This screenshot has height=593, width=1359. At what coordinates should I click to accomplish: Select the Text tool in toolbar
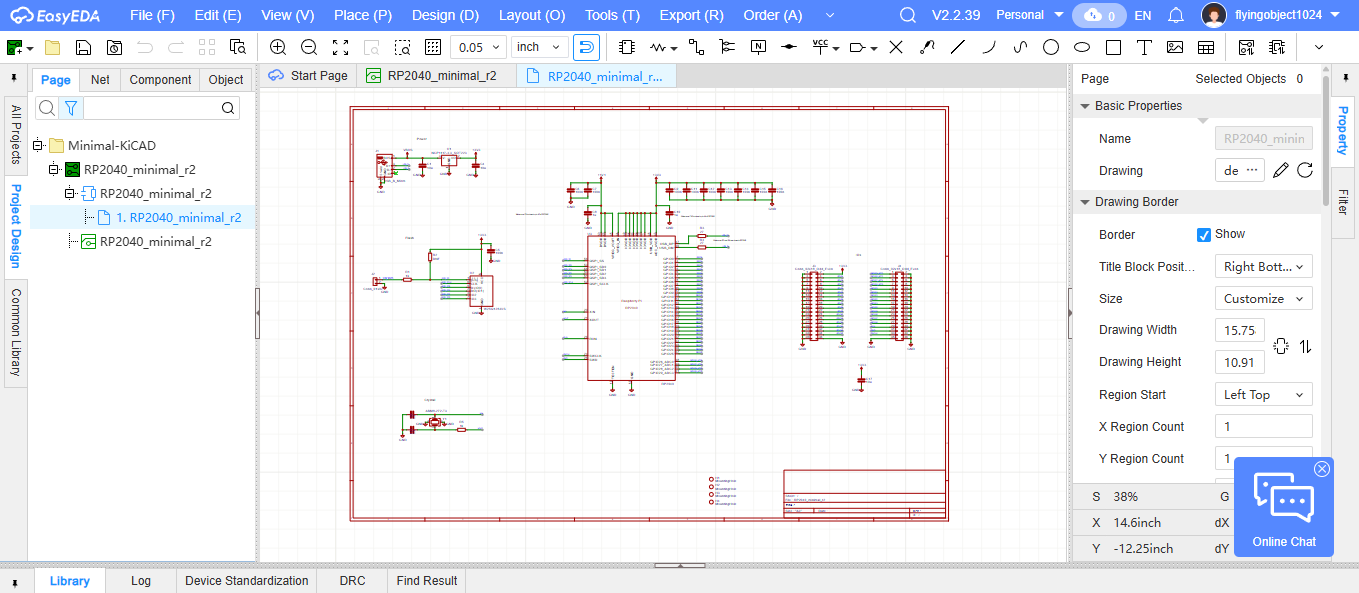(1145, 47)
